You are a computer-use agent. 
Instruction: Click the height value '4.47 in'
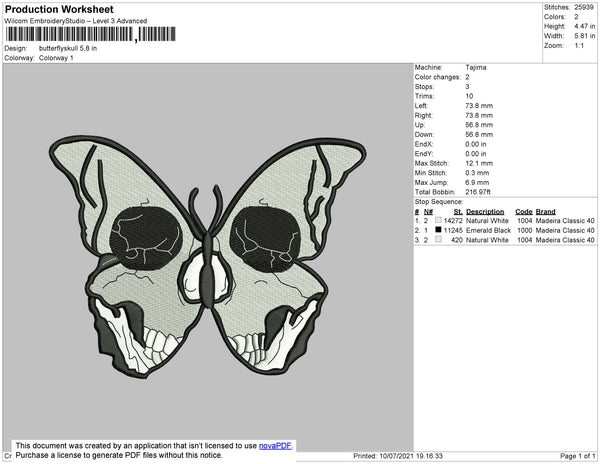(585, 26)
